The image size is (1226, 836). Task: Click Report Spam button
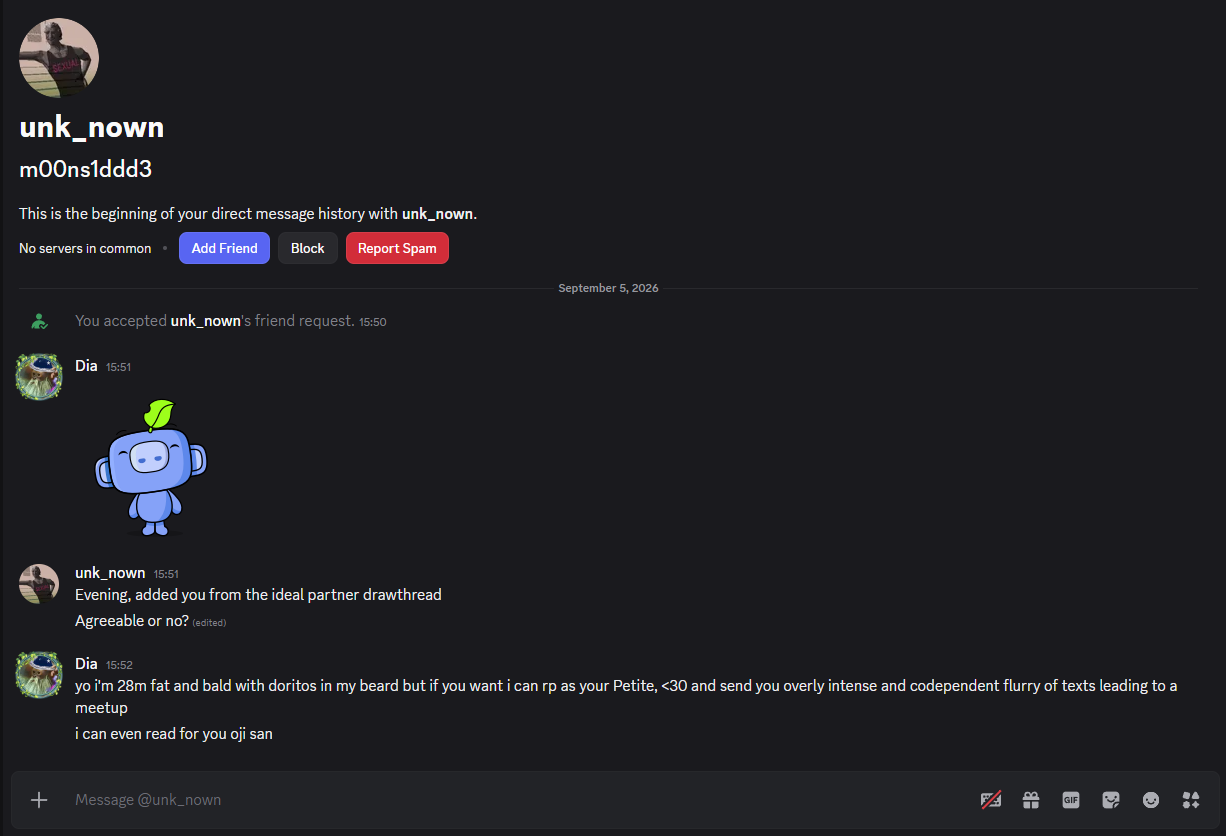point(397,248)
